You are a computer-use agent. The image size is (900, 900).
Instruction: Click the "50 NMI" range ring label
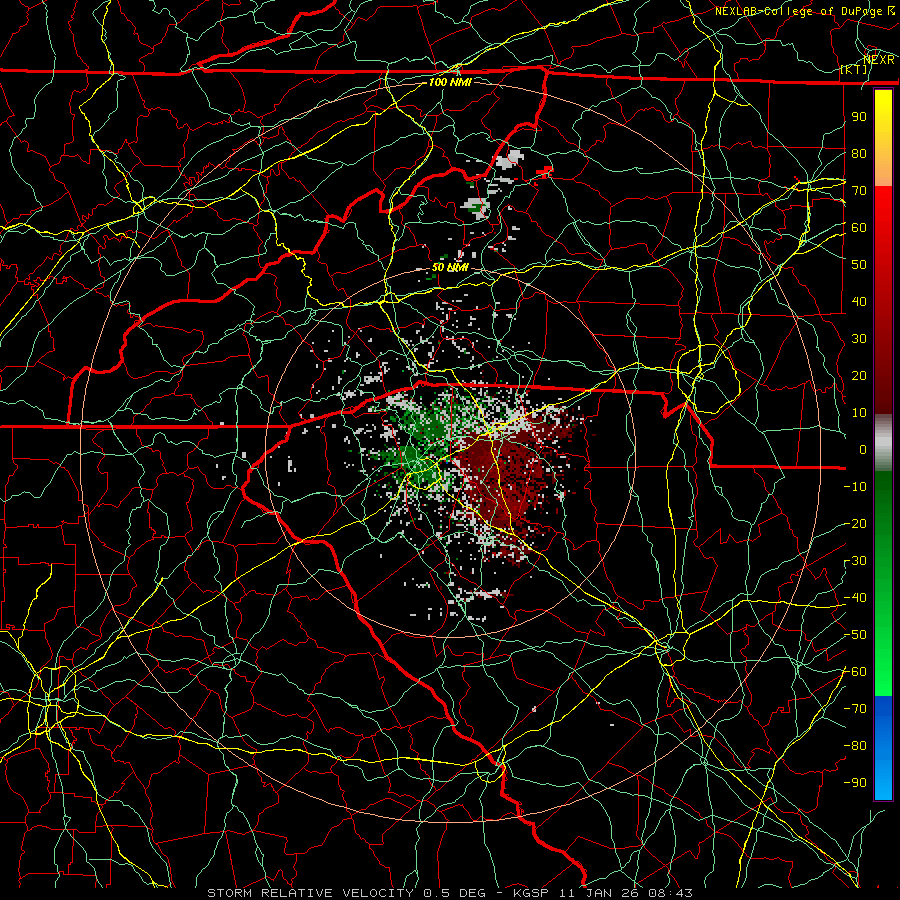(450, 267)
